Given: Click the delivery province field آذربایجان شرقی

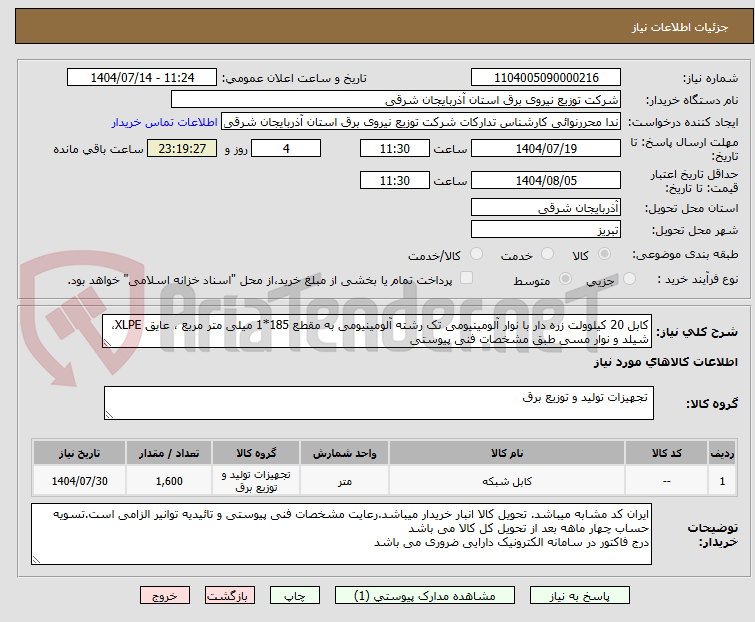Looking at the screenshot, I should tap(546, 207).
